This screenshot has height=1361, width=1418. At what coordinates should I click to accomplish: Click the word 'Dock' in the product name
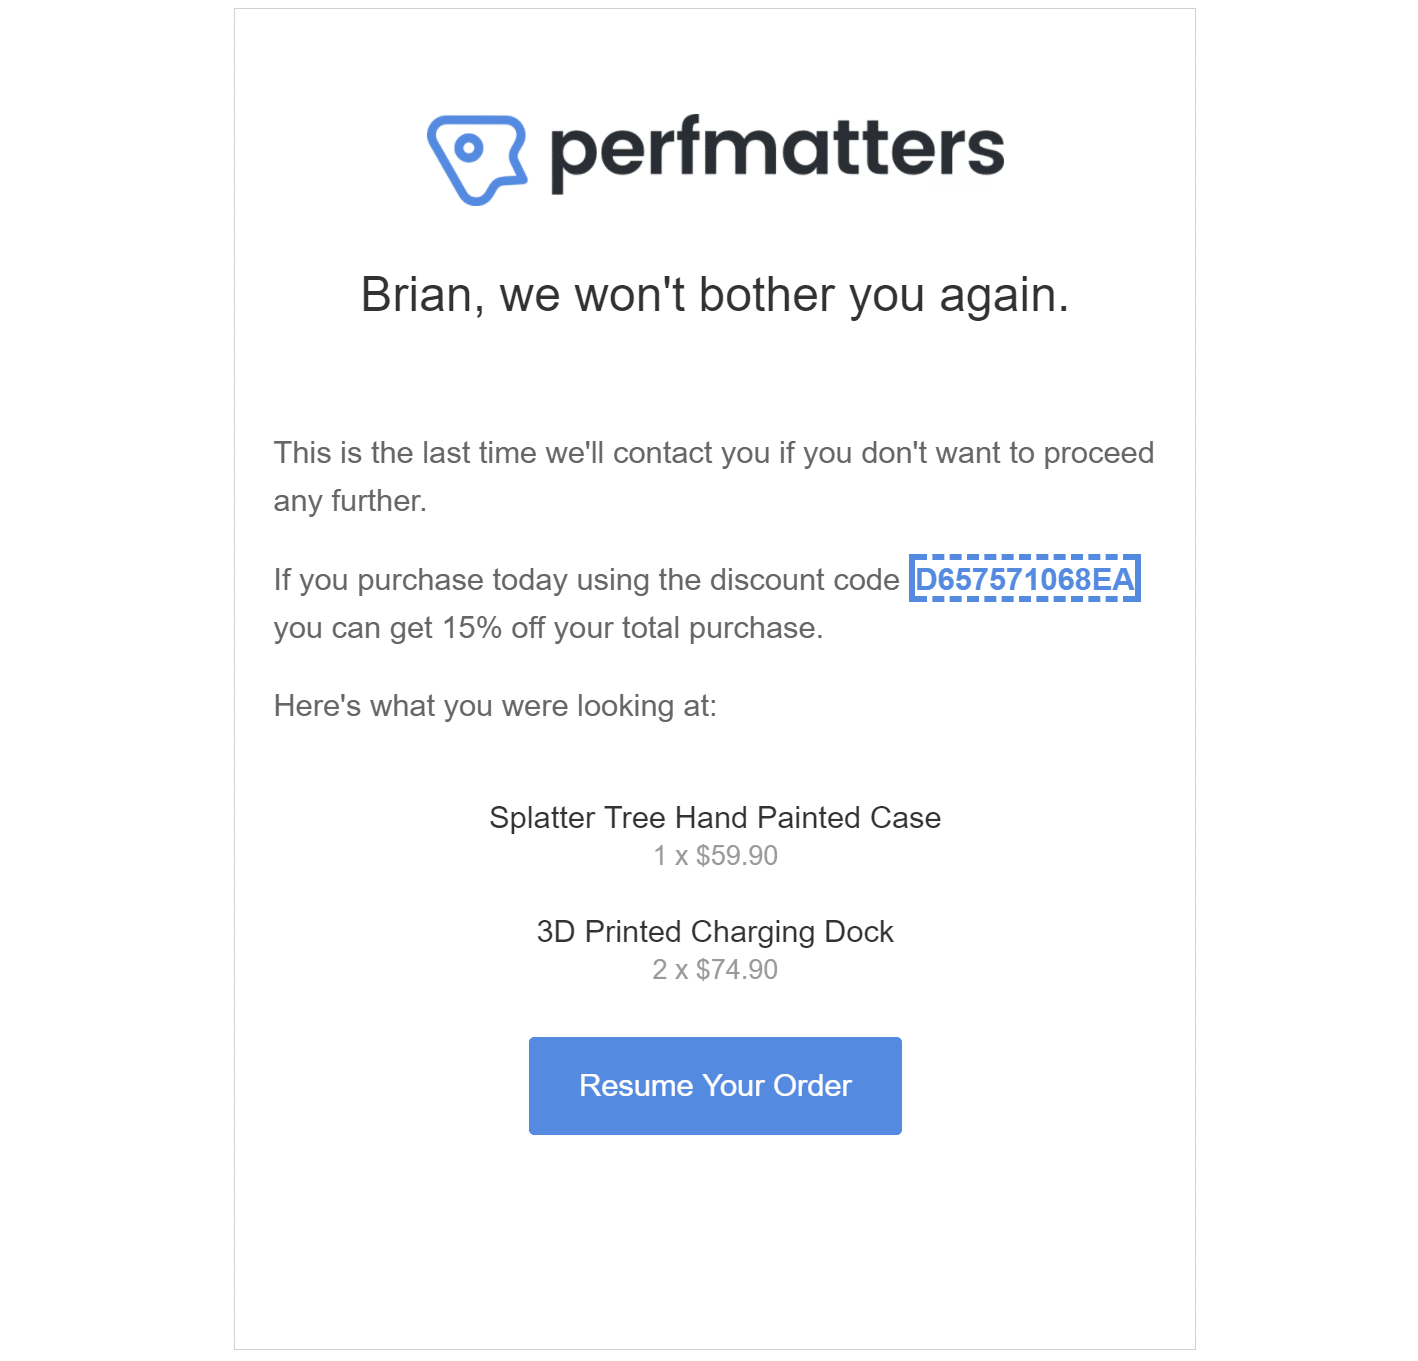[859, 932]
